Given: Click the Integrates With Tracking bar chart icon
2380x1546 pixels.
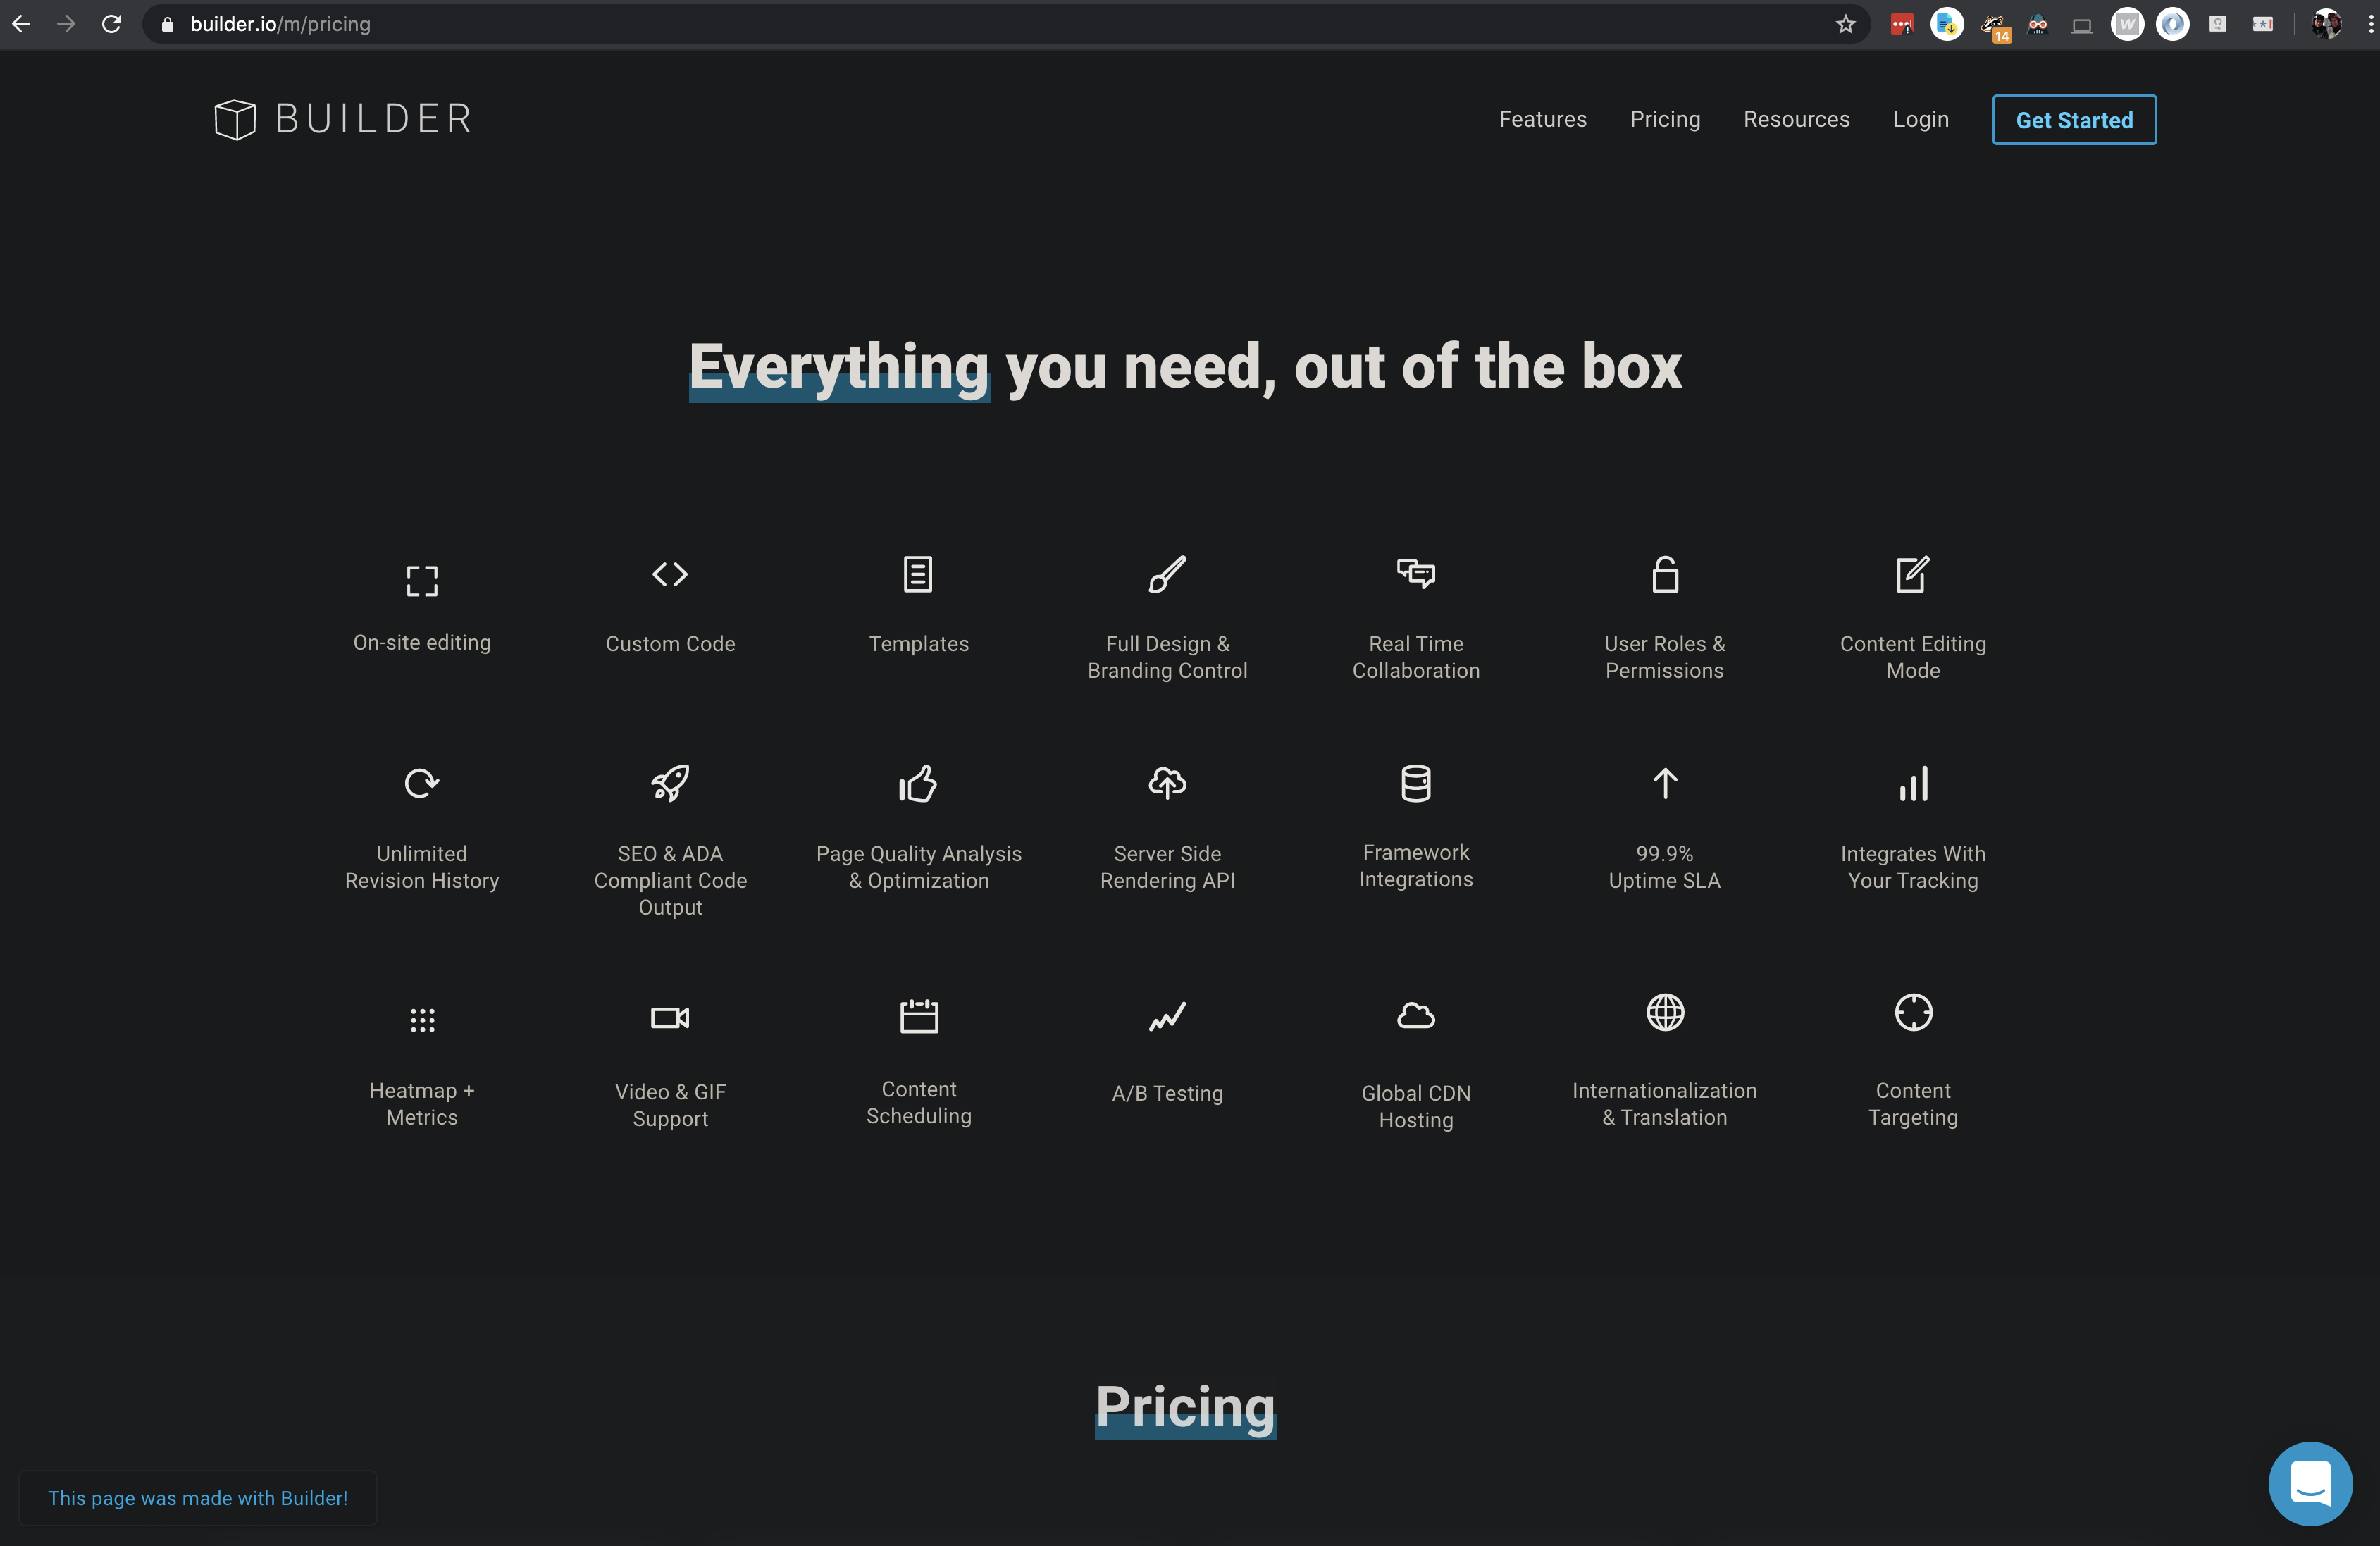Looking at the screenshot, I should [x=1913, y=784].
